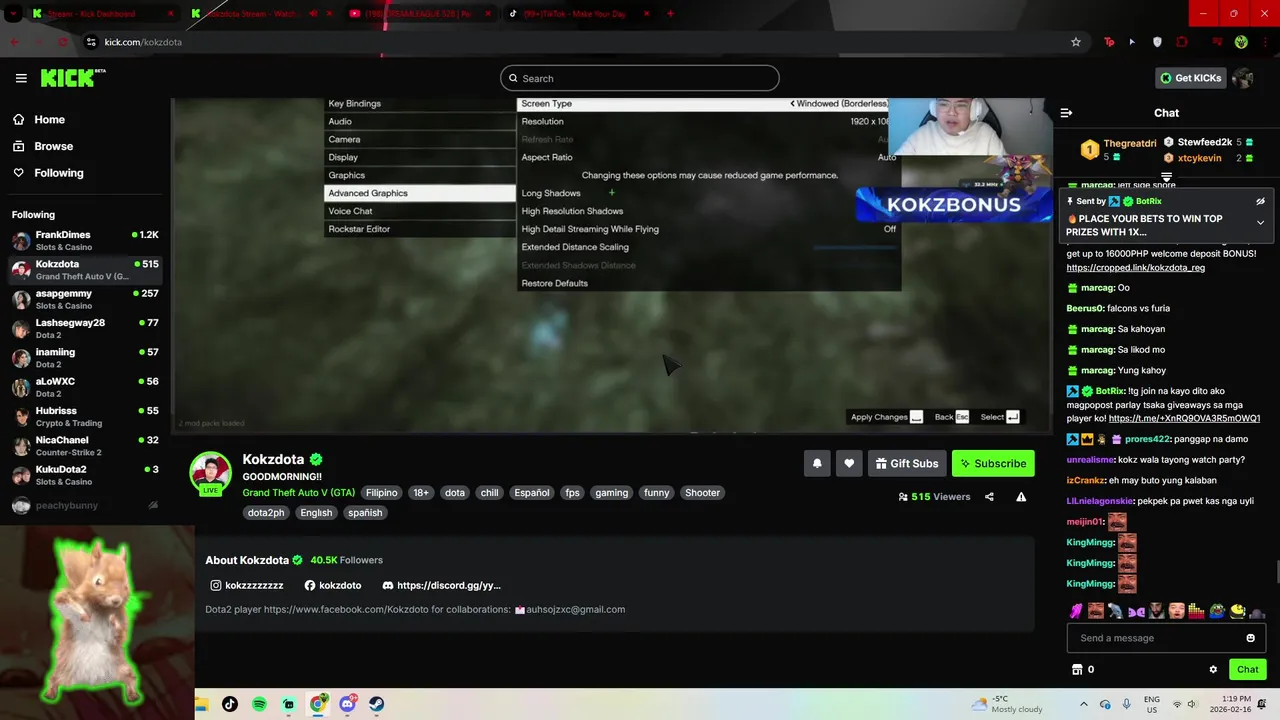The image size is (1280, 720).
Task: Hide the pinned BotRix message
Action: tap(1260, 201)
